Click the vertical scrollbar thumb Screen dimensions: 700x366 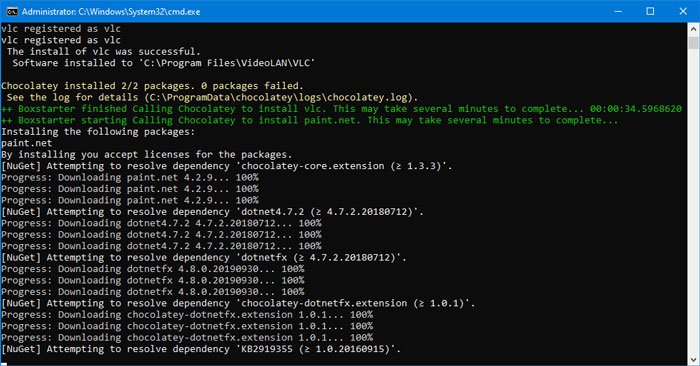click(x=693, y=43)
